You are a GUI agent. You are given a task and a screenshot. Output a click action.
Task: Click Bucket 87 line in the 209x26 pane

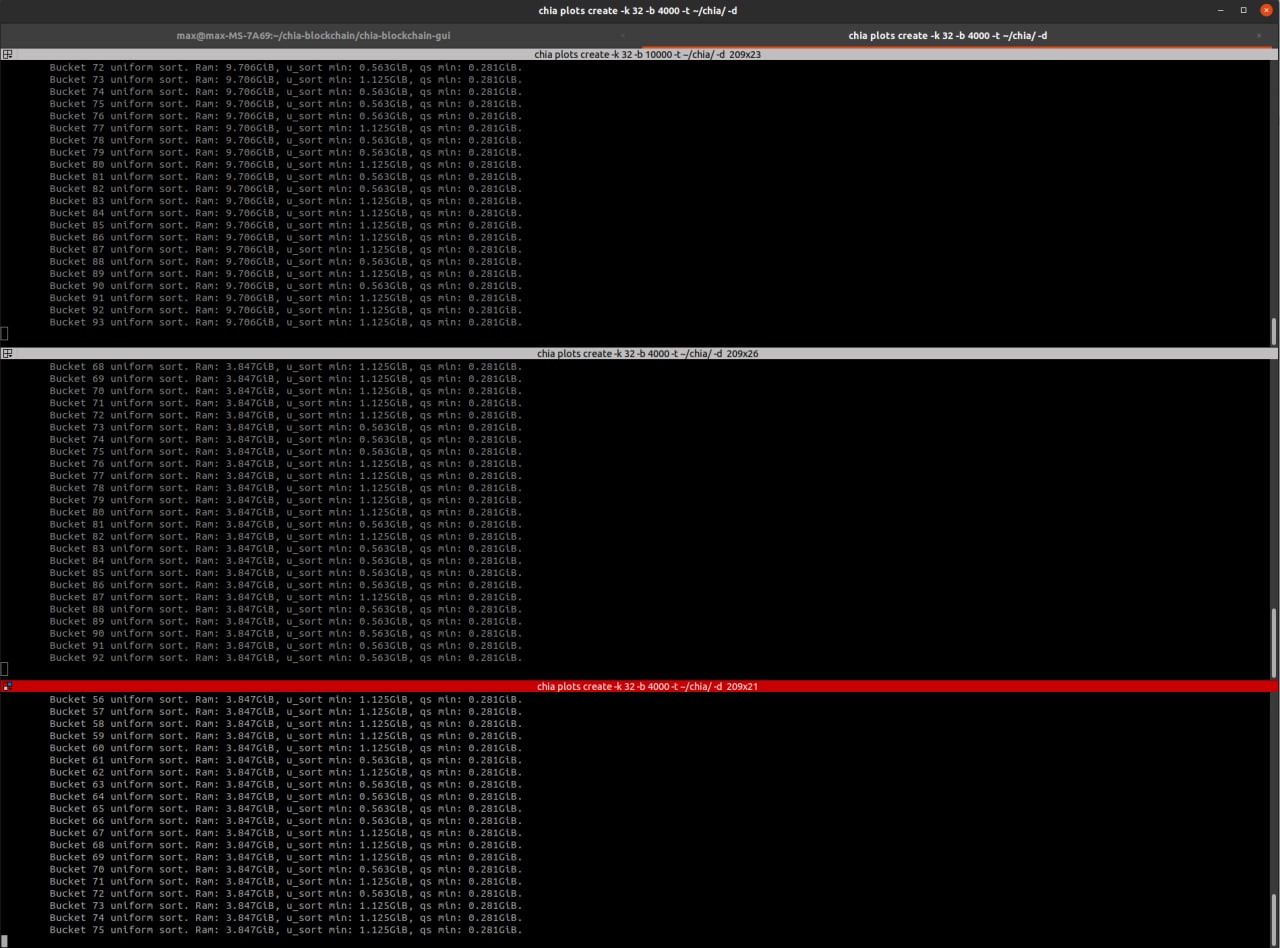coord(286,597)
